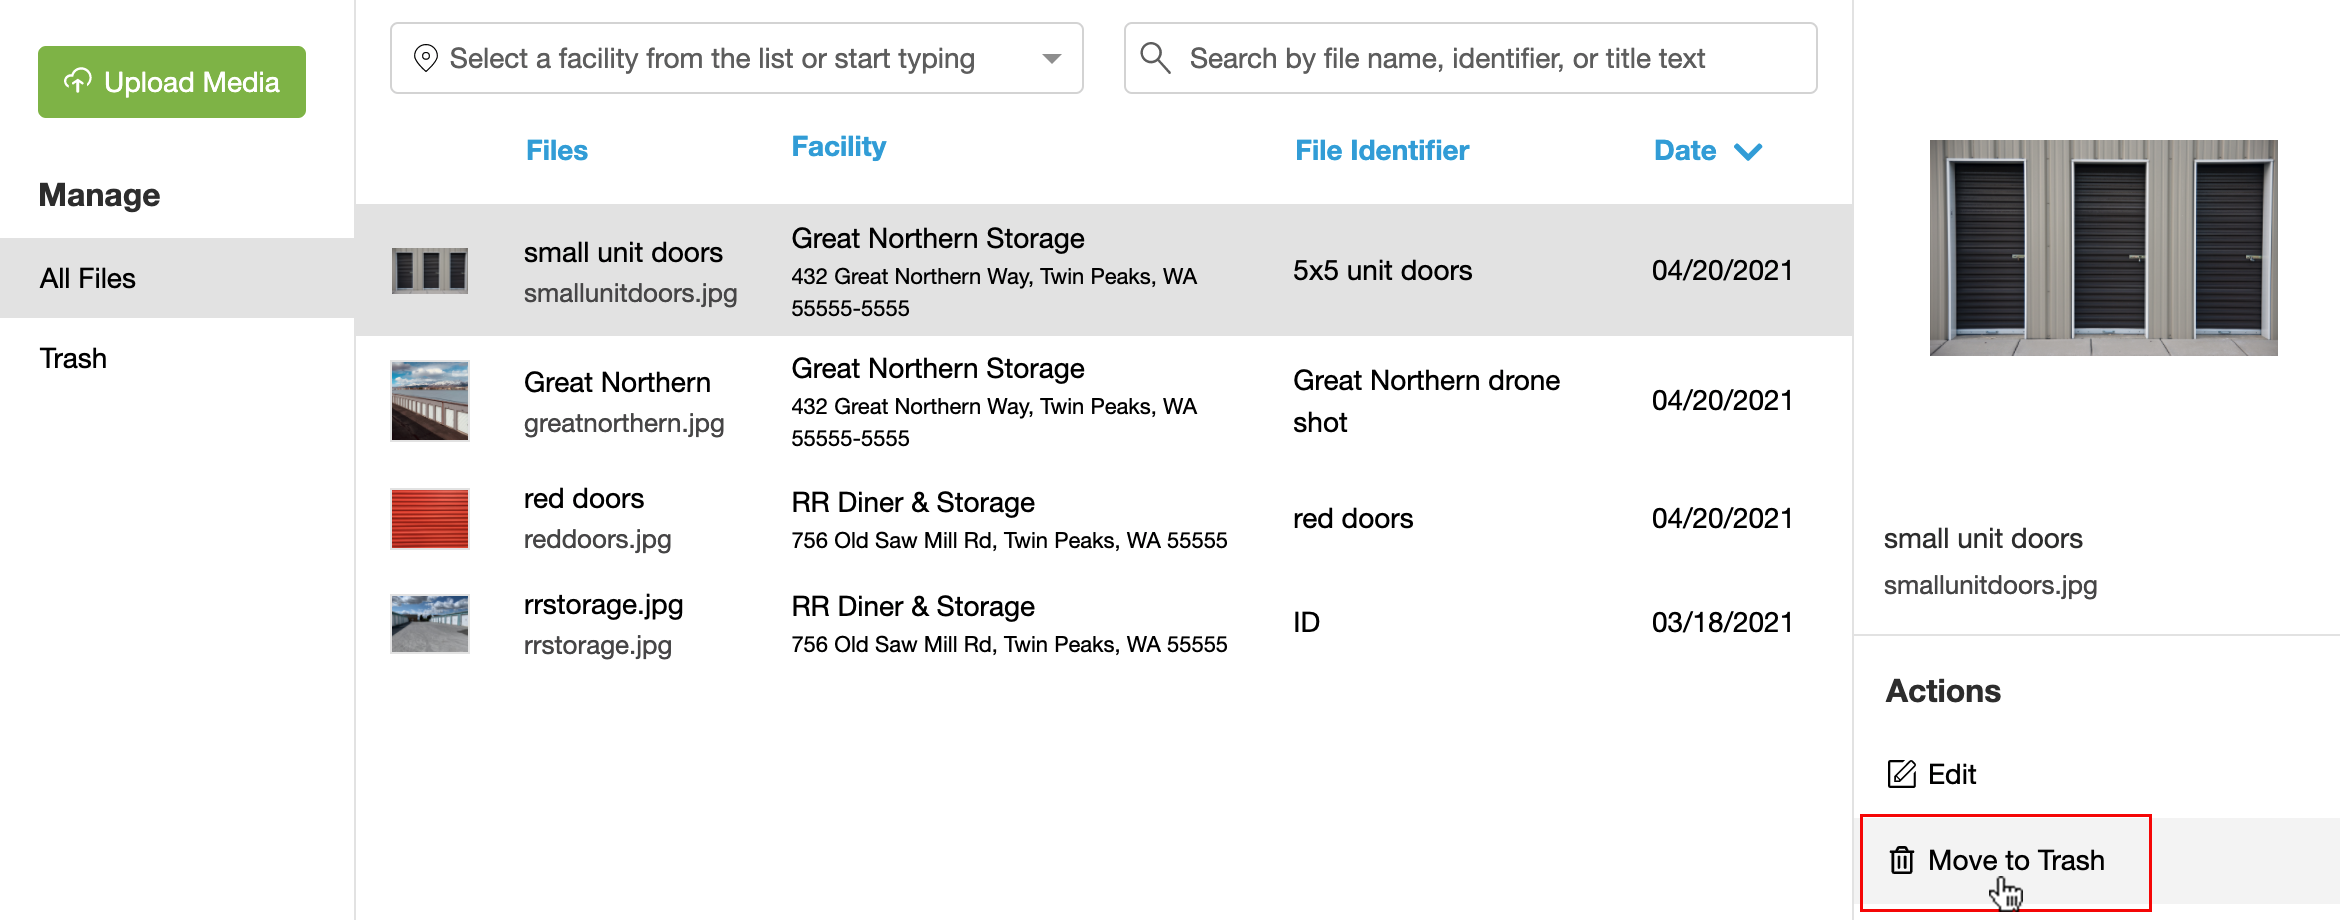Click the magnifying glass search icon

(x=1155, y=58)
